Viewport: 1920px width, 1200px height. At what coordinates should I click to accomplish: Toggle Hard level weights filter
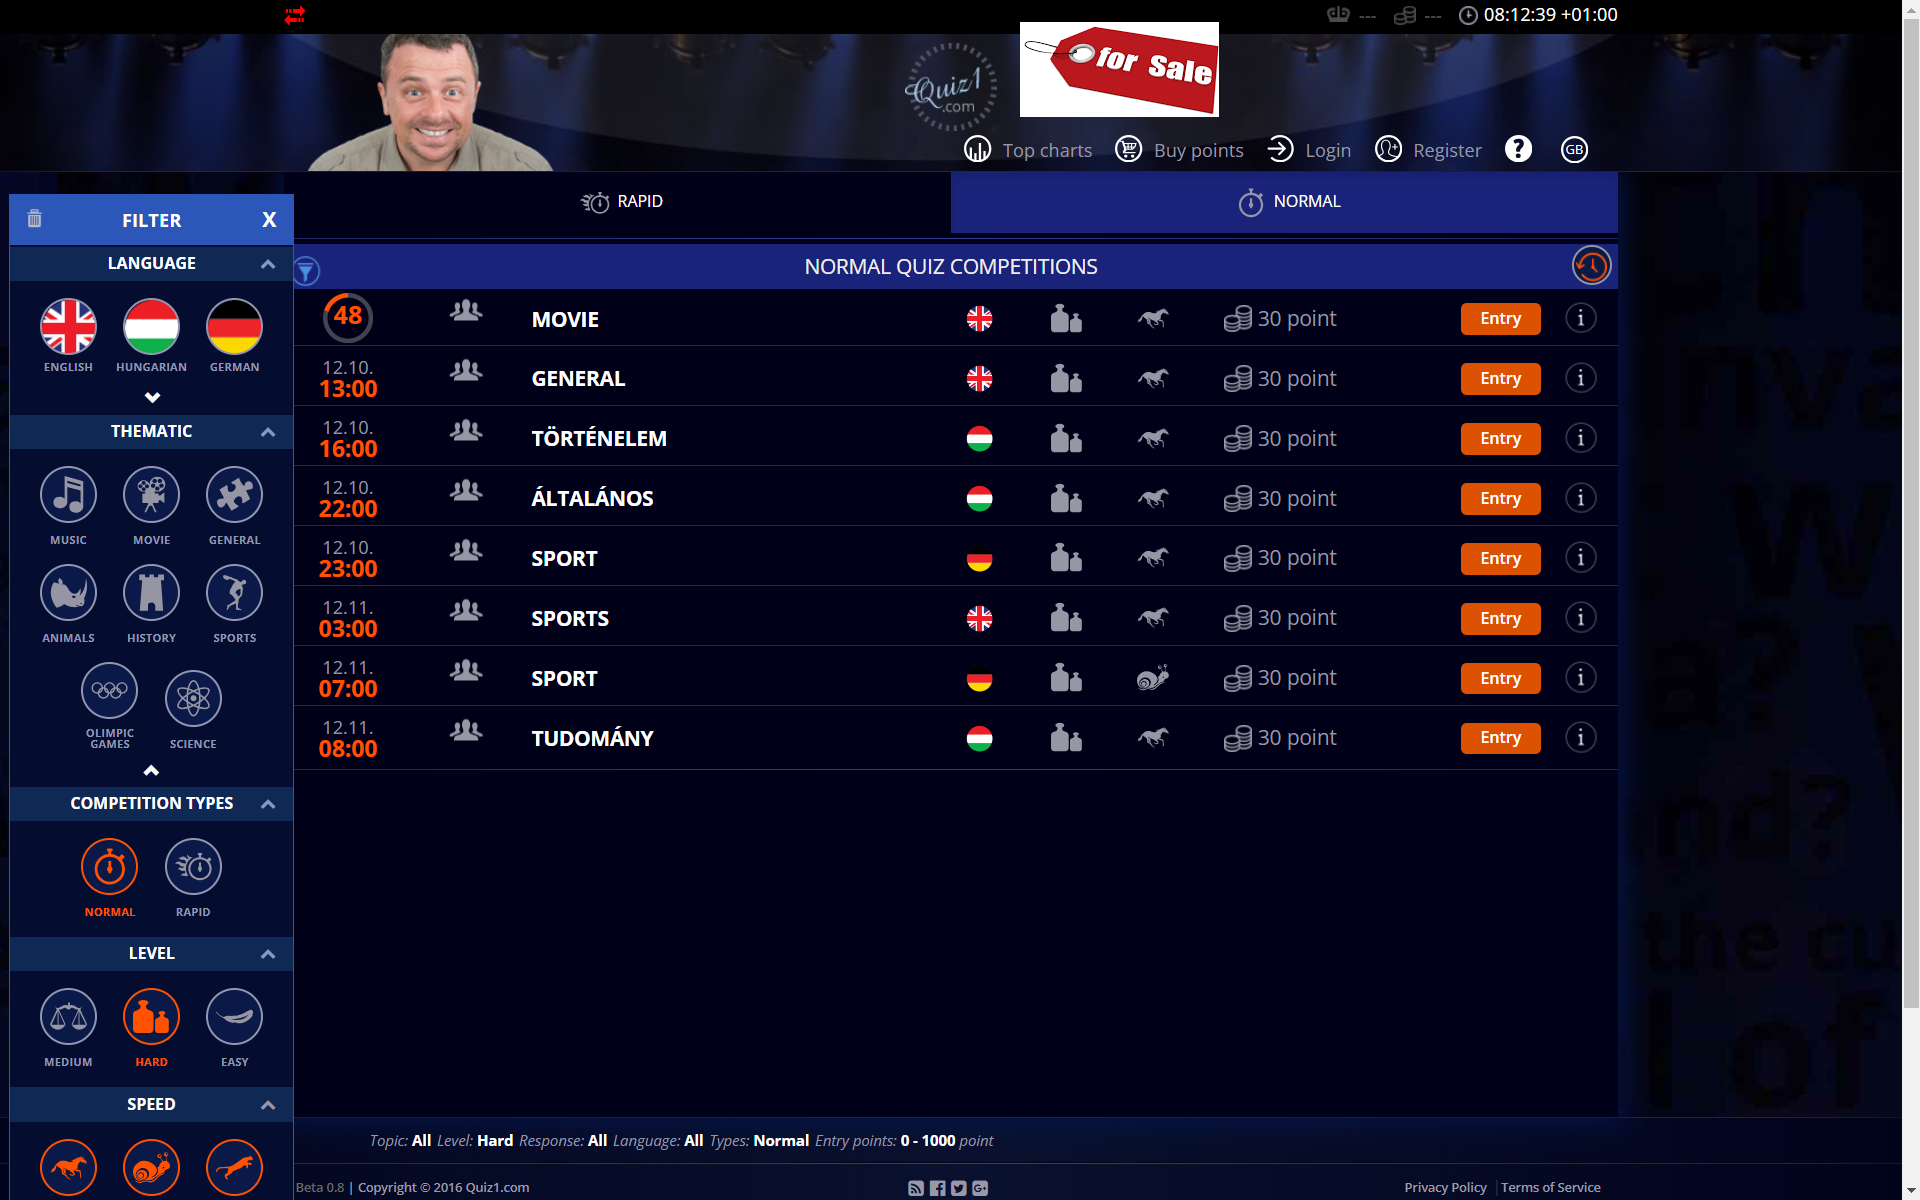(x=151, y=1017)
